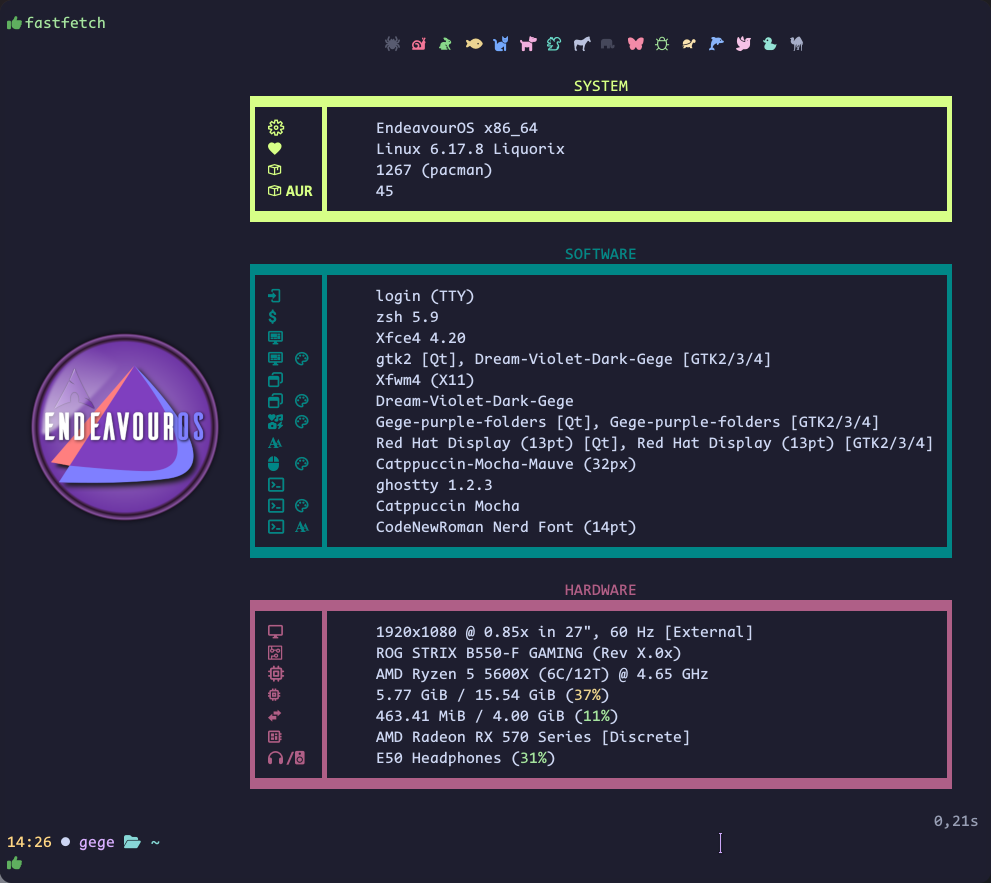Click the AUR package label
991x883 pixels.
point(299,191)
